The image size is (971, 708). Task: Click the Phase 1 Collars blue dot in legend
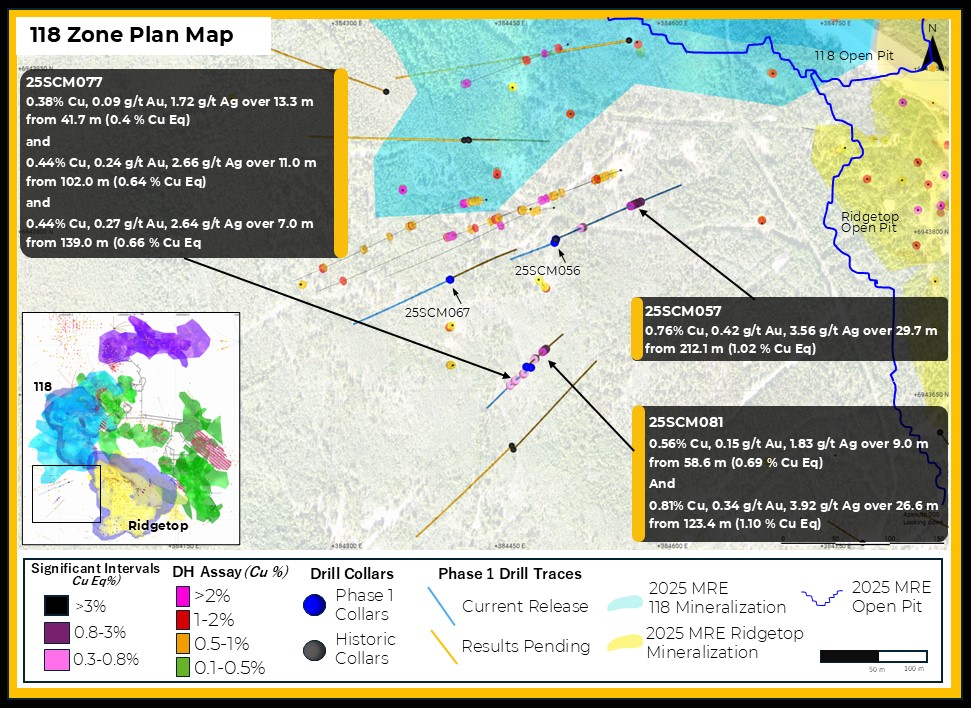coord(312,605)
